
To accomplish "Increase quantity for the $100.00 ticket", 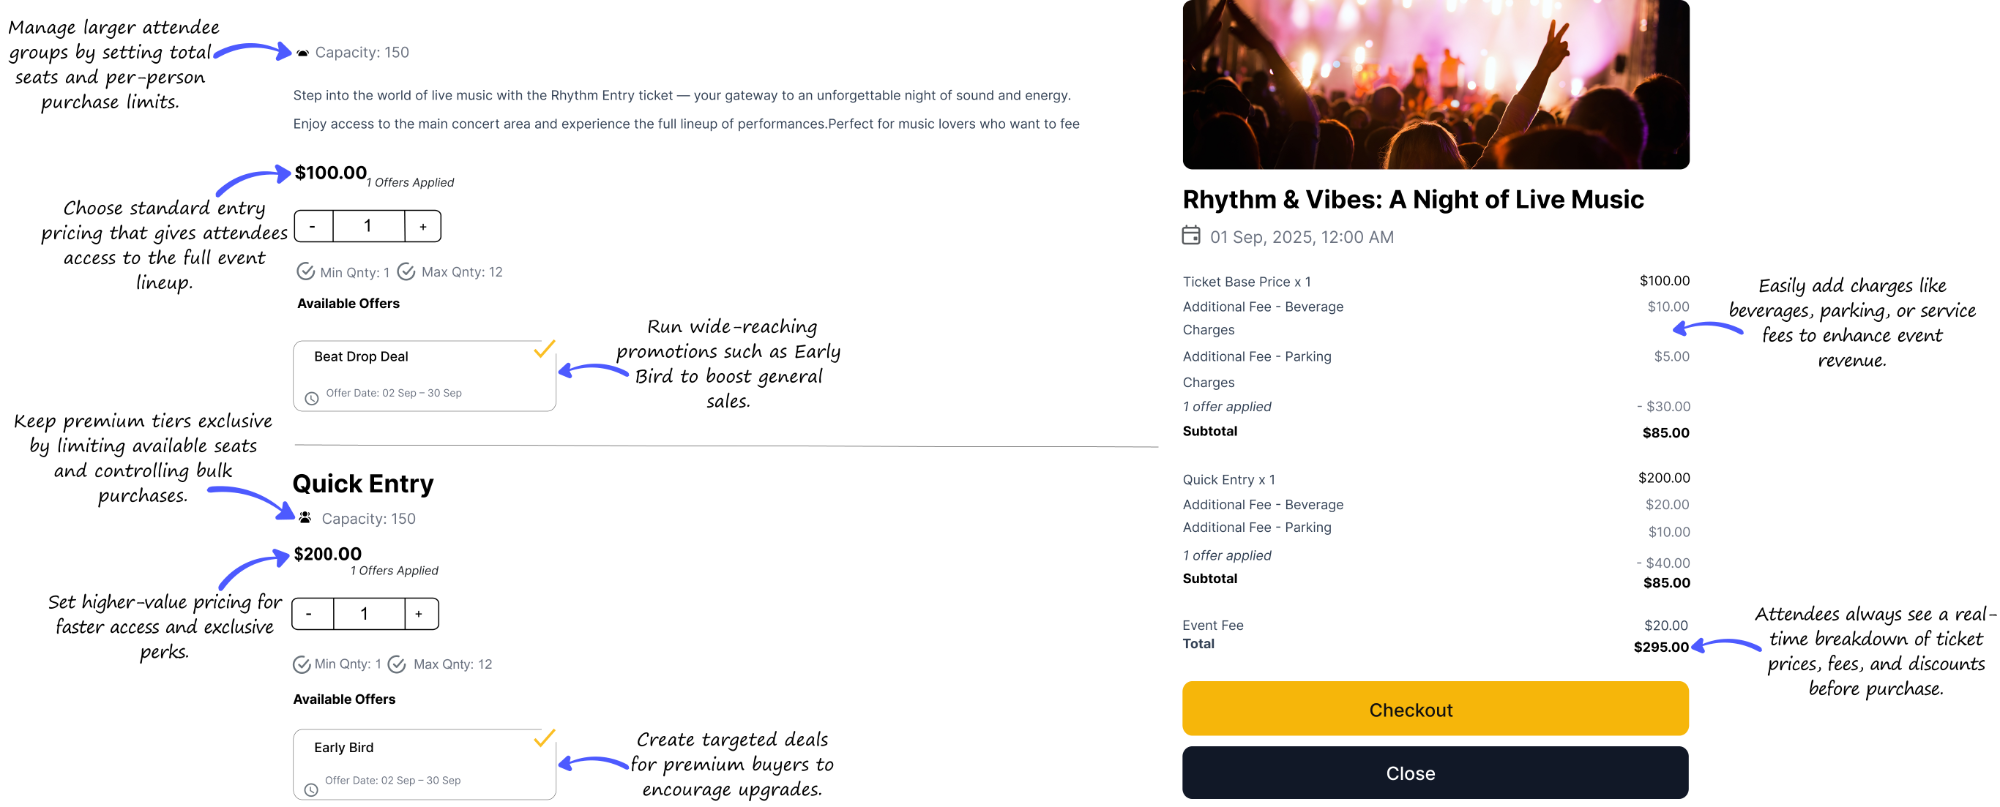I will point(423,227).
